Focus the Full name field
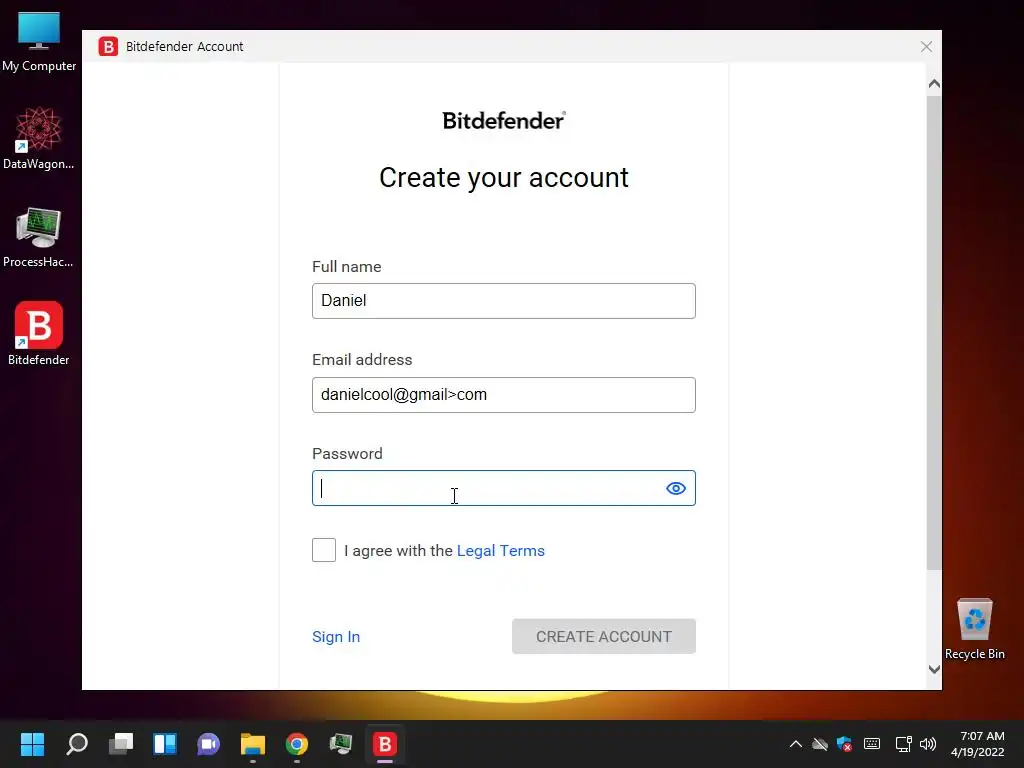The image size is (1024, 768). 504,301
